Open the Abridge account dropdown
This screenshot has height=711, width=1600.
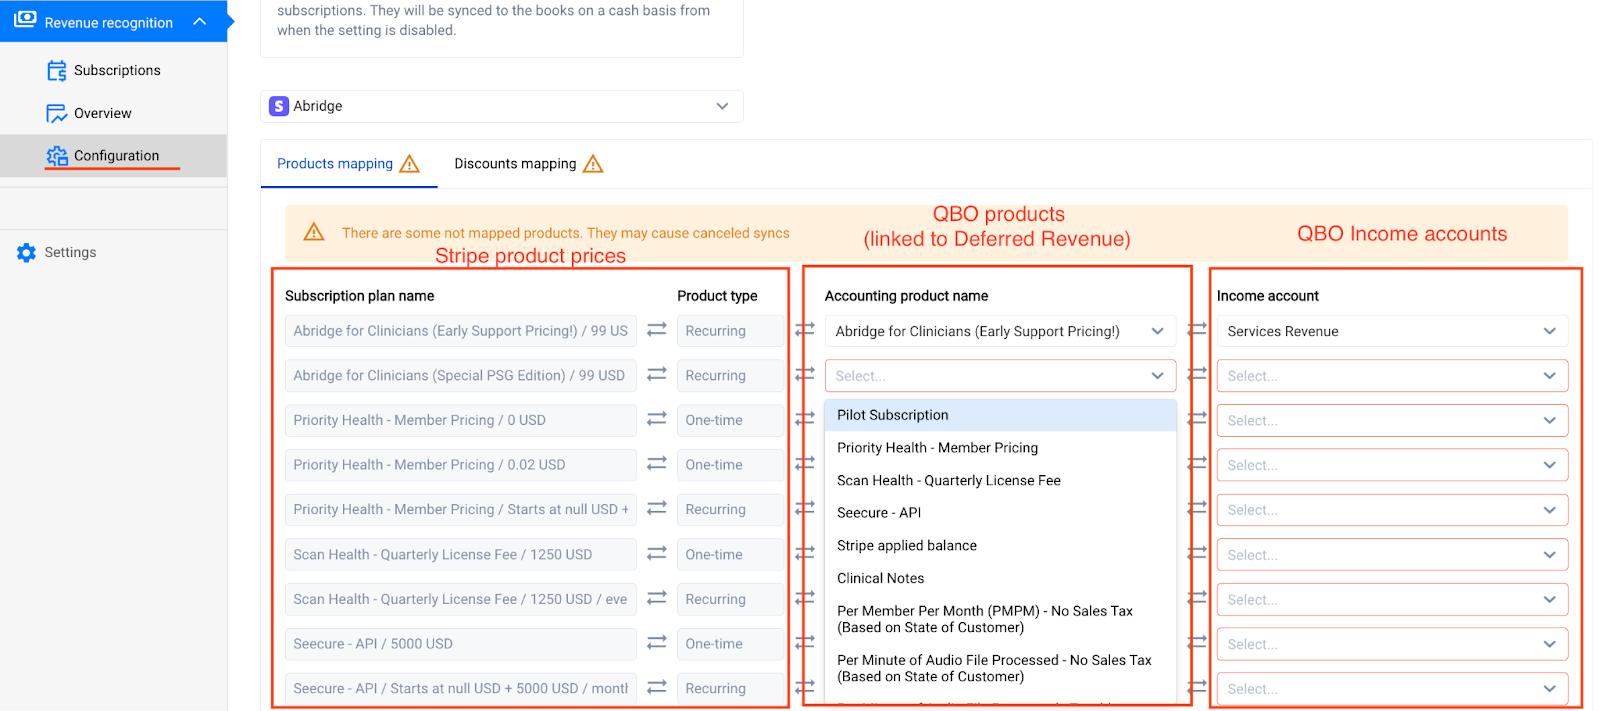pyautogui.click(x=721, y=106)
